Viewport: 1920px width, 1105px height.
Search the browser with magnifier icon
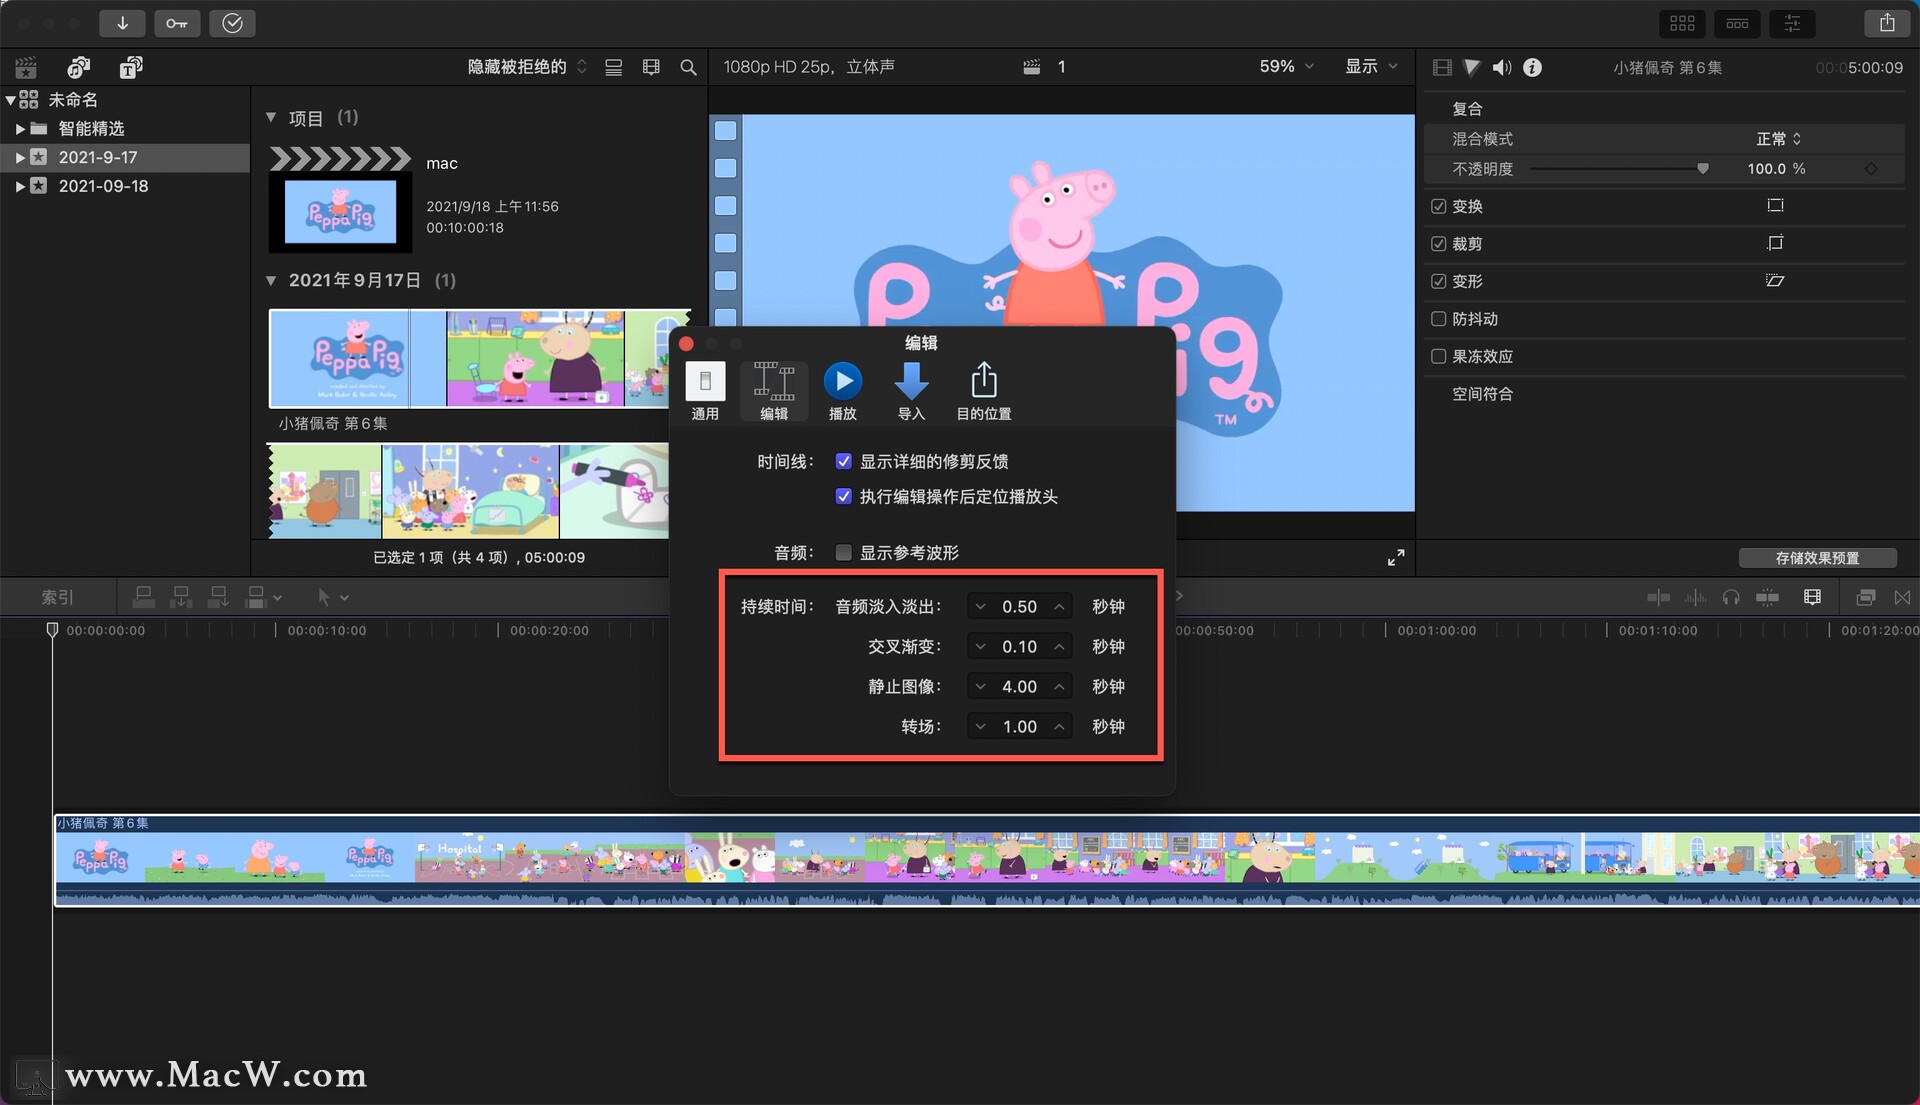688,67
